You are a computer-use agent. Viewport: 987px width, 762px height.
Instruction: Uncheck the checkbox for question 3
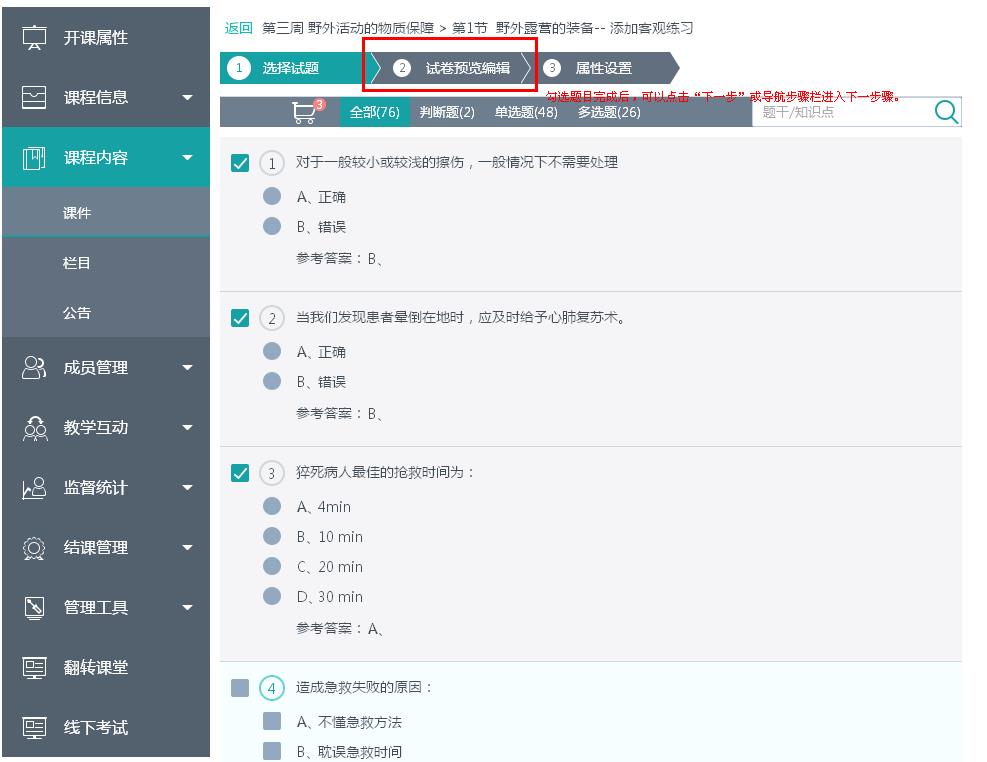pyautogui.click(x=240, y=473)
